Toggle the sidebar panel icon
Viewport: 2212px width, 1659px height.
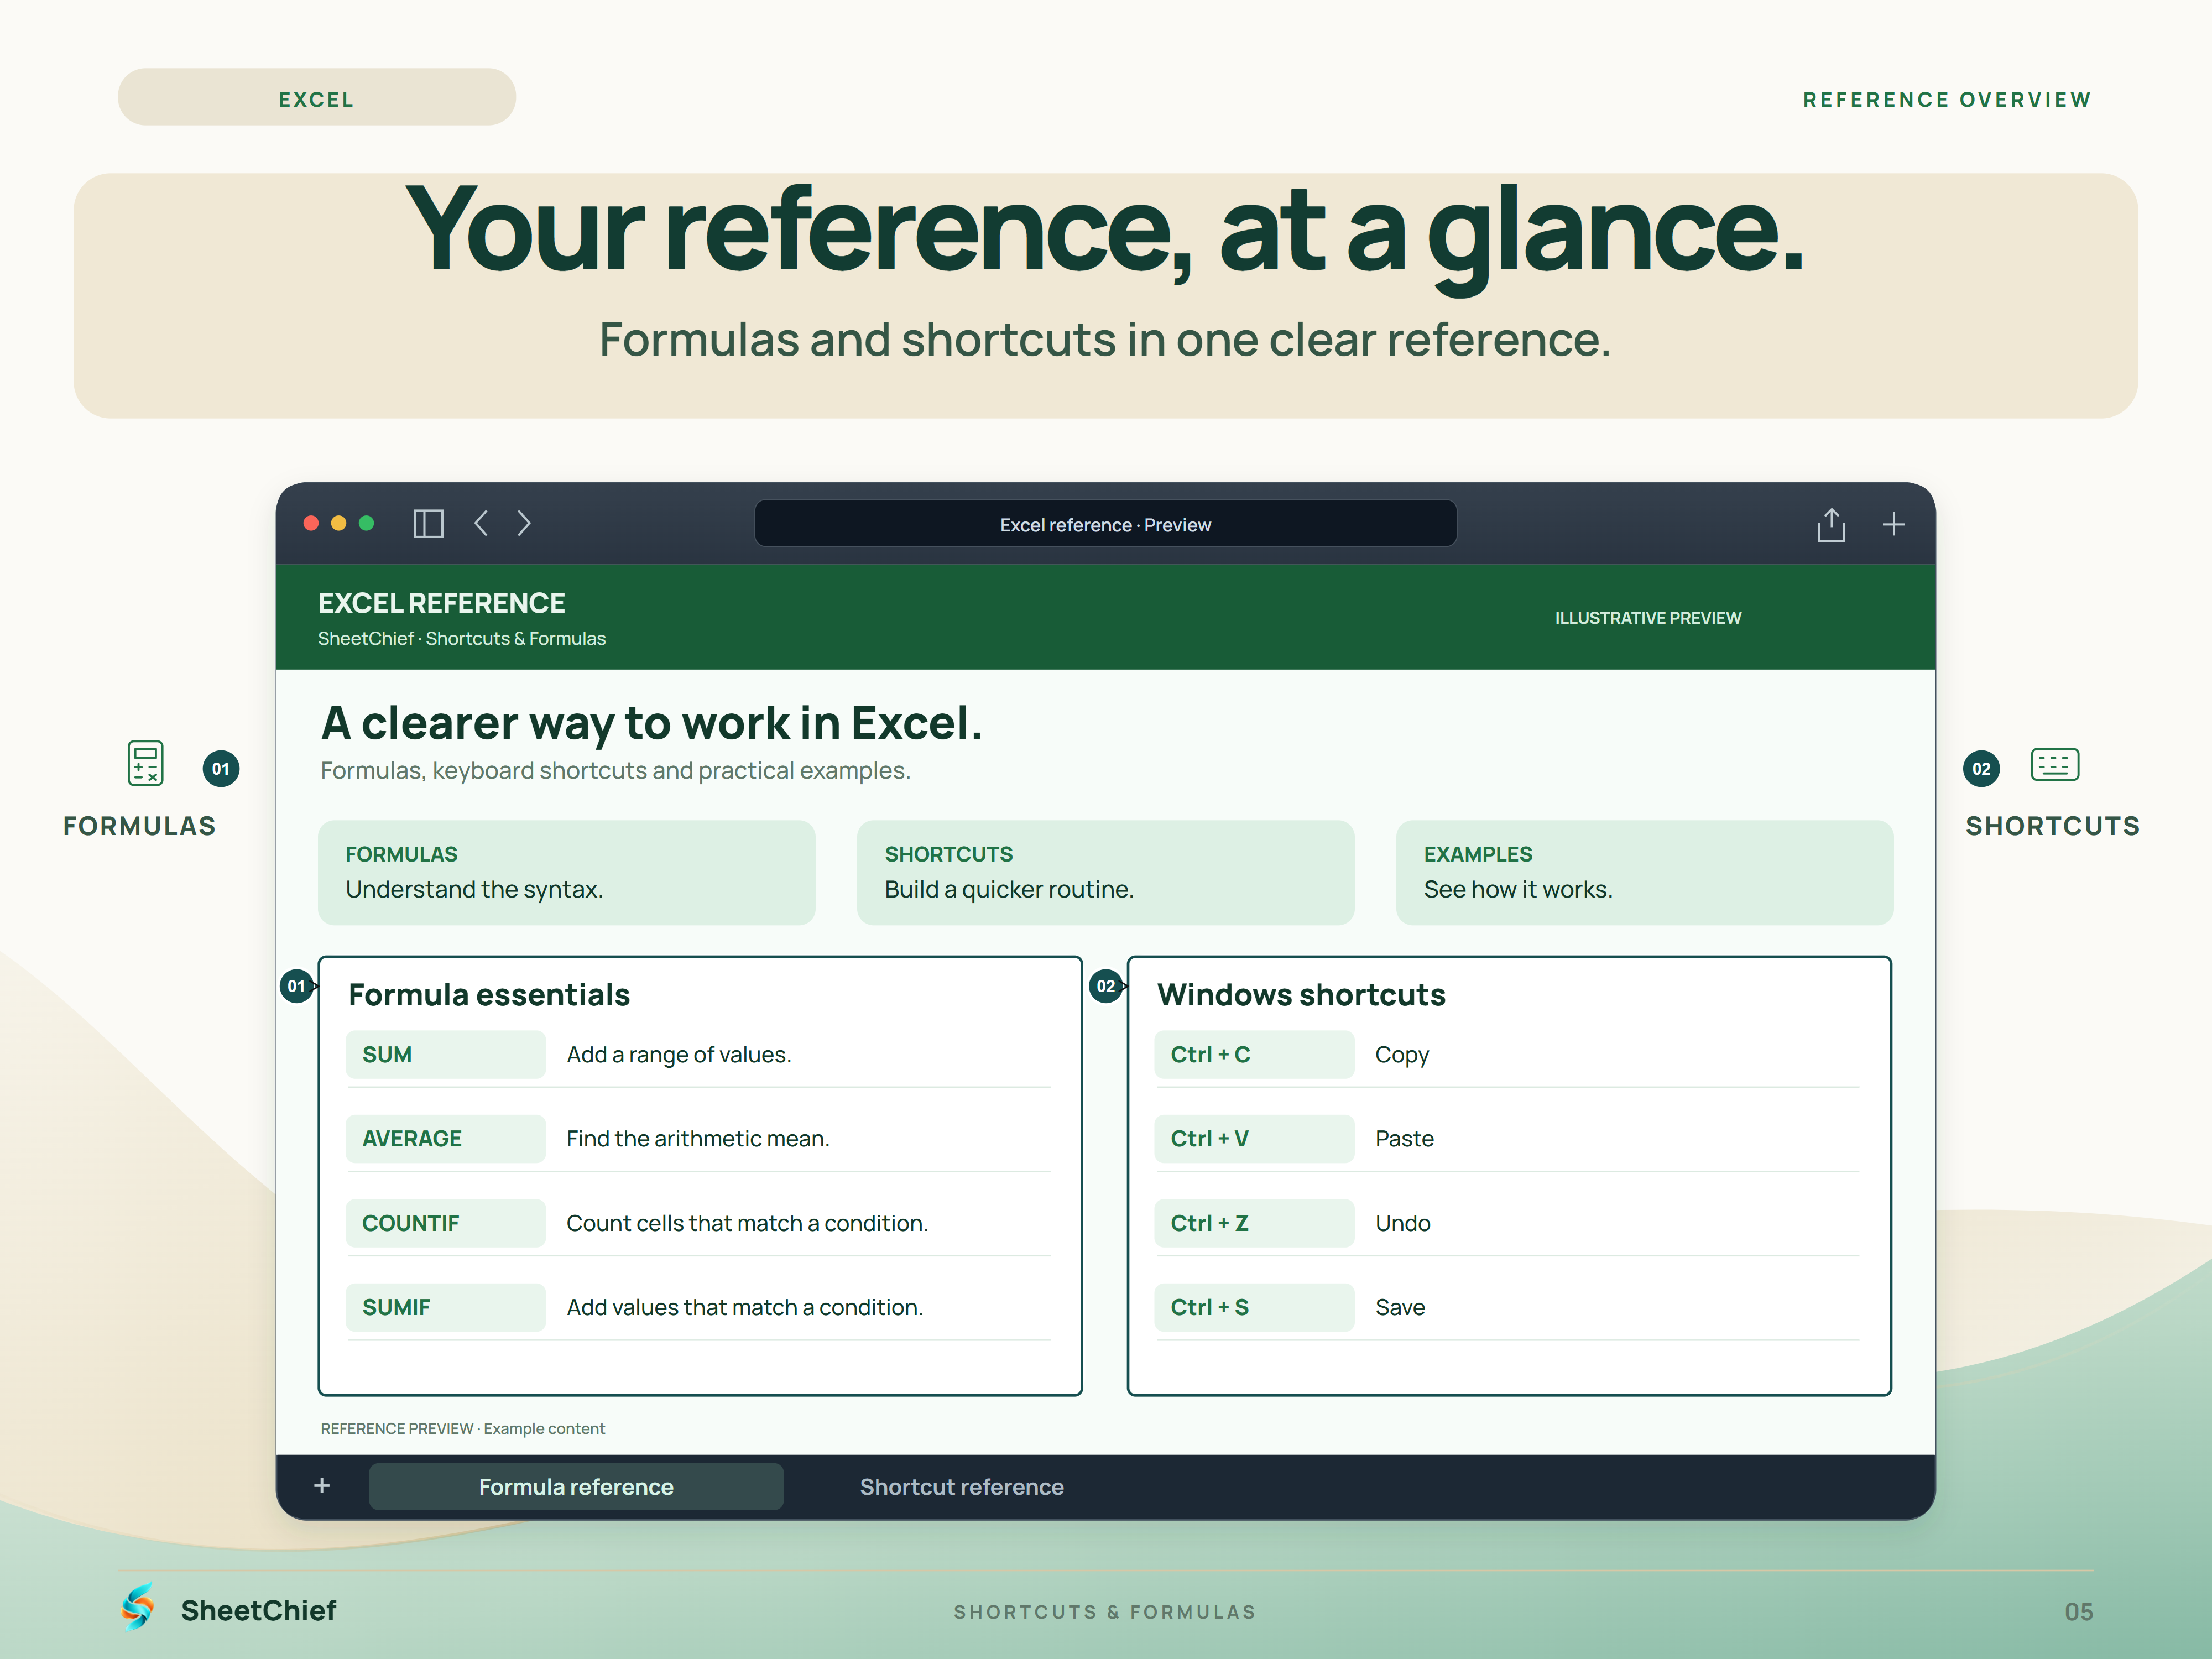click(428, 524)
